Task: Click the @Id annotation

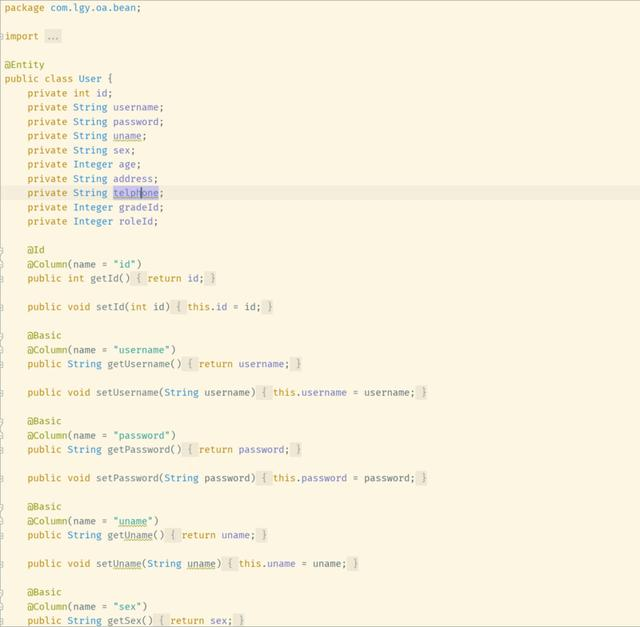Action: [36, 250]
